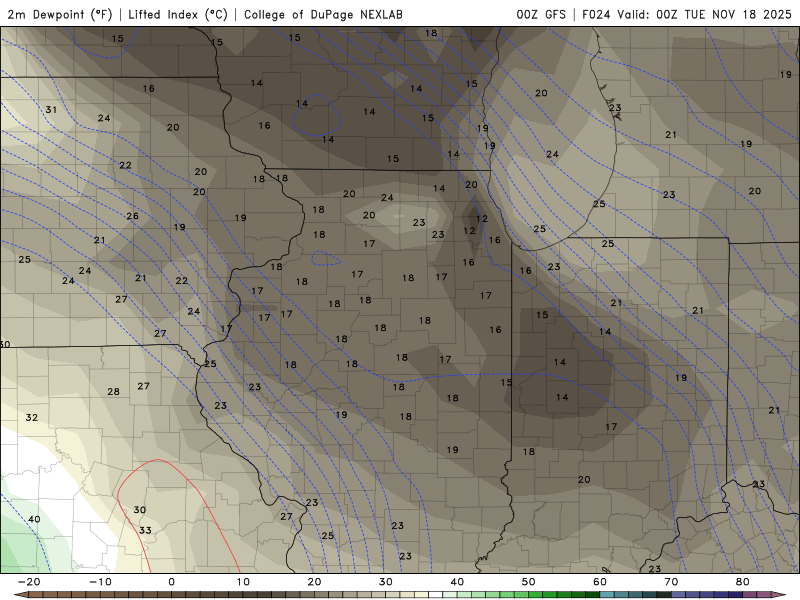
Task: Click the dewpoint value 31 on the map
Action: click(51, 110)
